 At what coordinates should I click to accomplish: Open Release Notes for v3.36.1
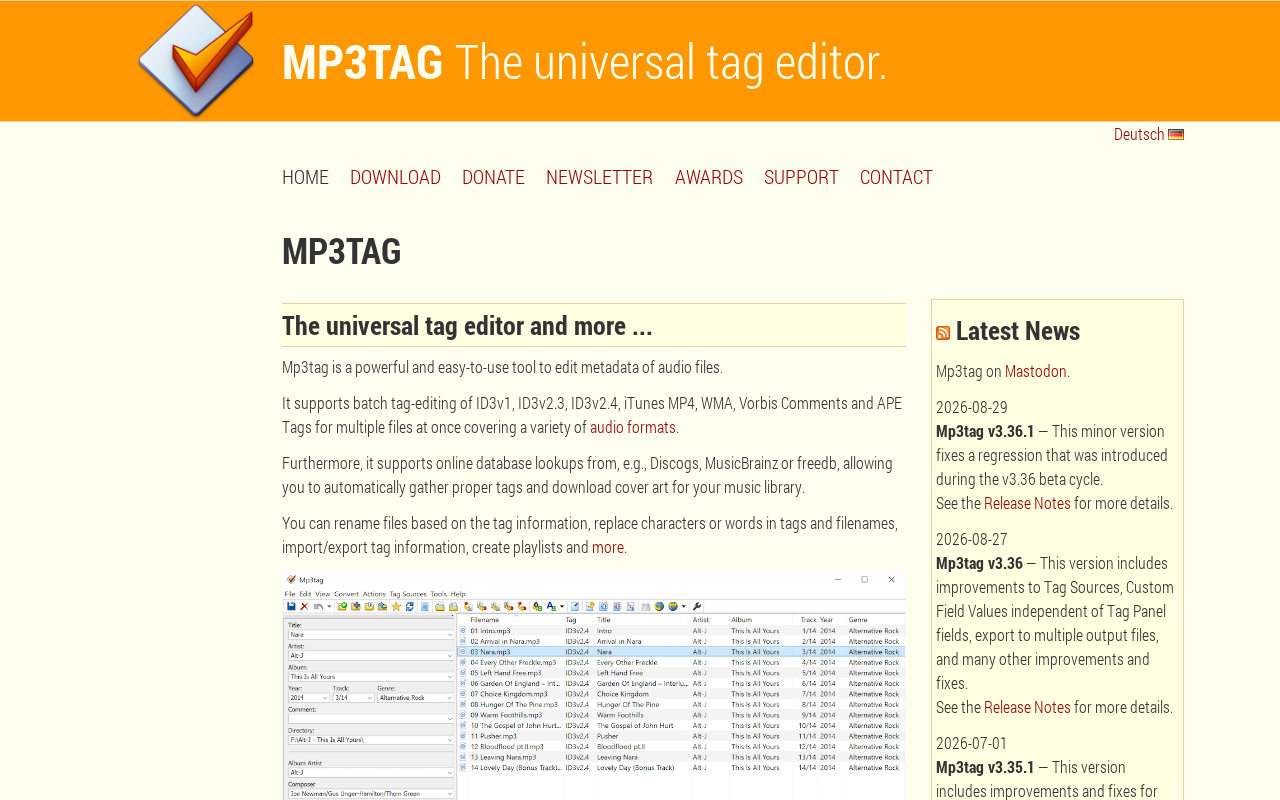pyautogui.click(x=1027, y=503)
